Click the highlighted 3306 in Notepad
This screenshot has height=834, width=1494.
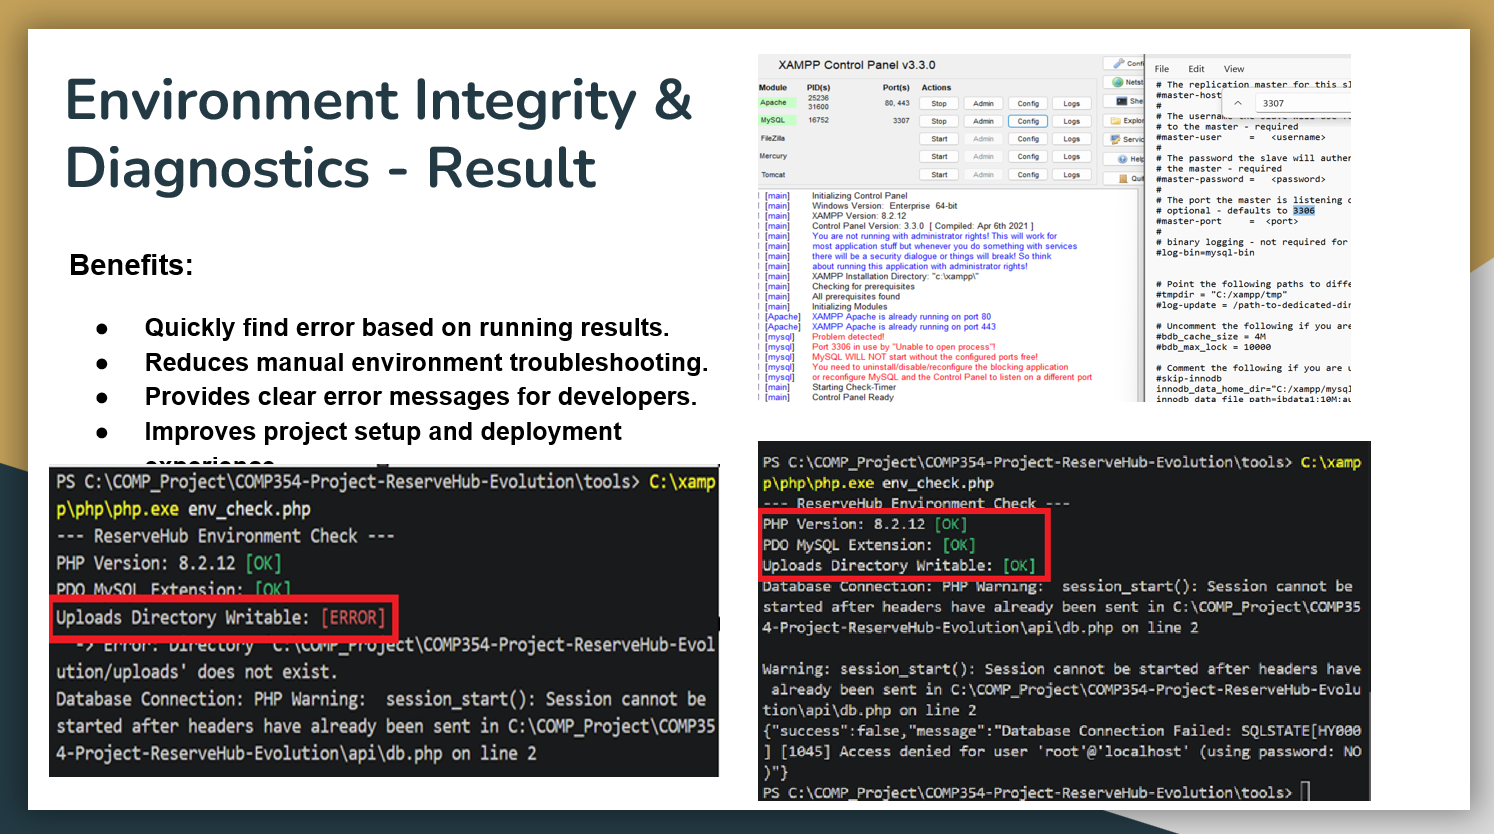click(1304, 211)
